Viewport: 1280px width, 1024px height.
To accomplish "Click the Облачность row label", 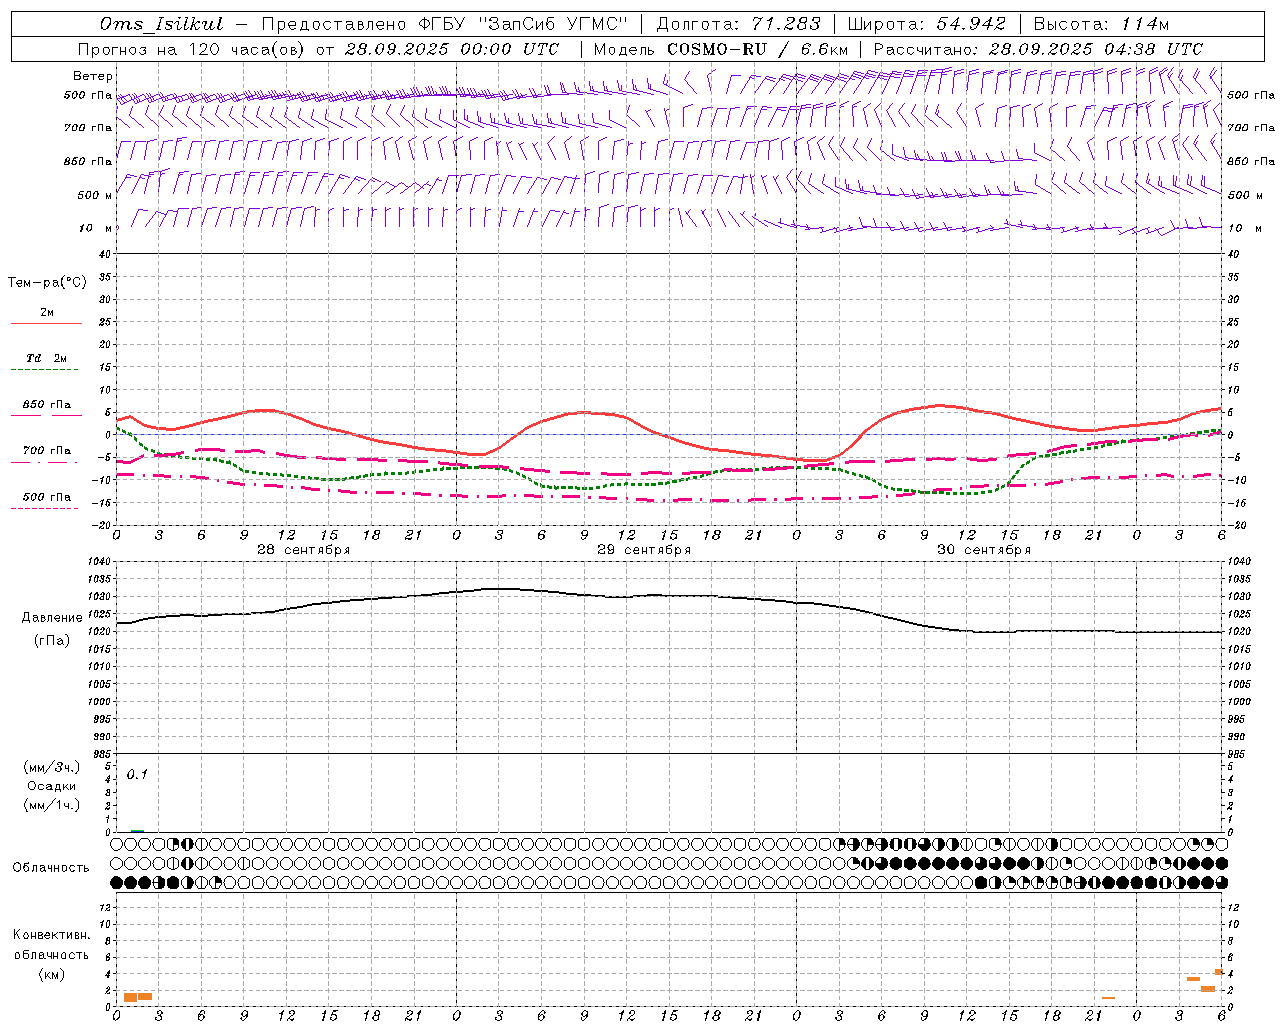I will click(51, 868).
